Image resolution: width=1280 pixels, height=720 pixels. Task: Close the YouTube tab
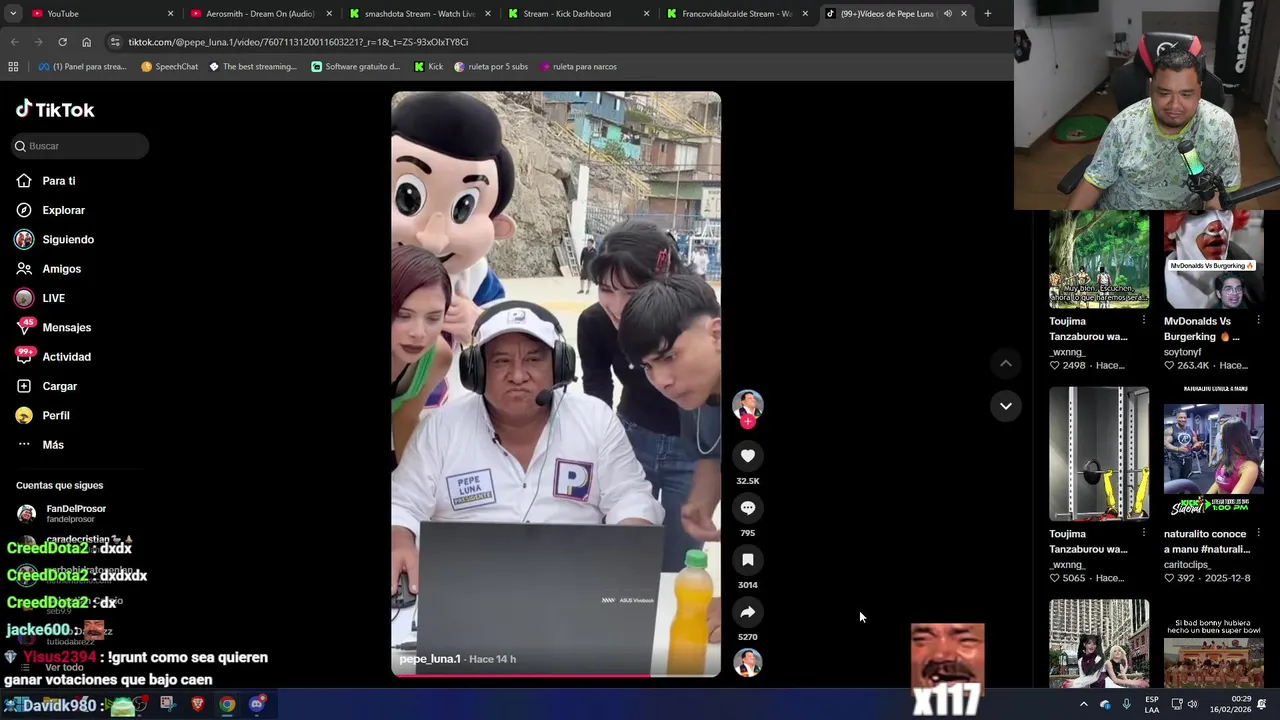(170, 14)
